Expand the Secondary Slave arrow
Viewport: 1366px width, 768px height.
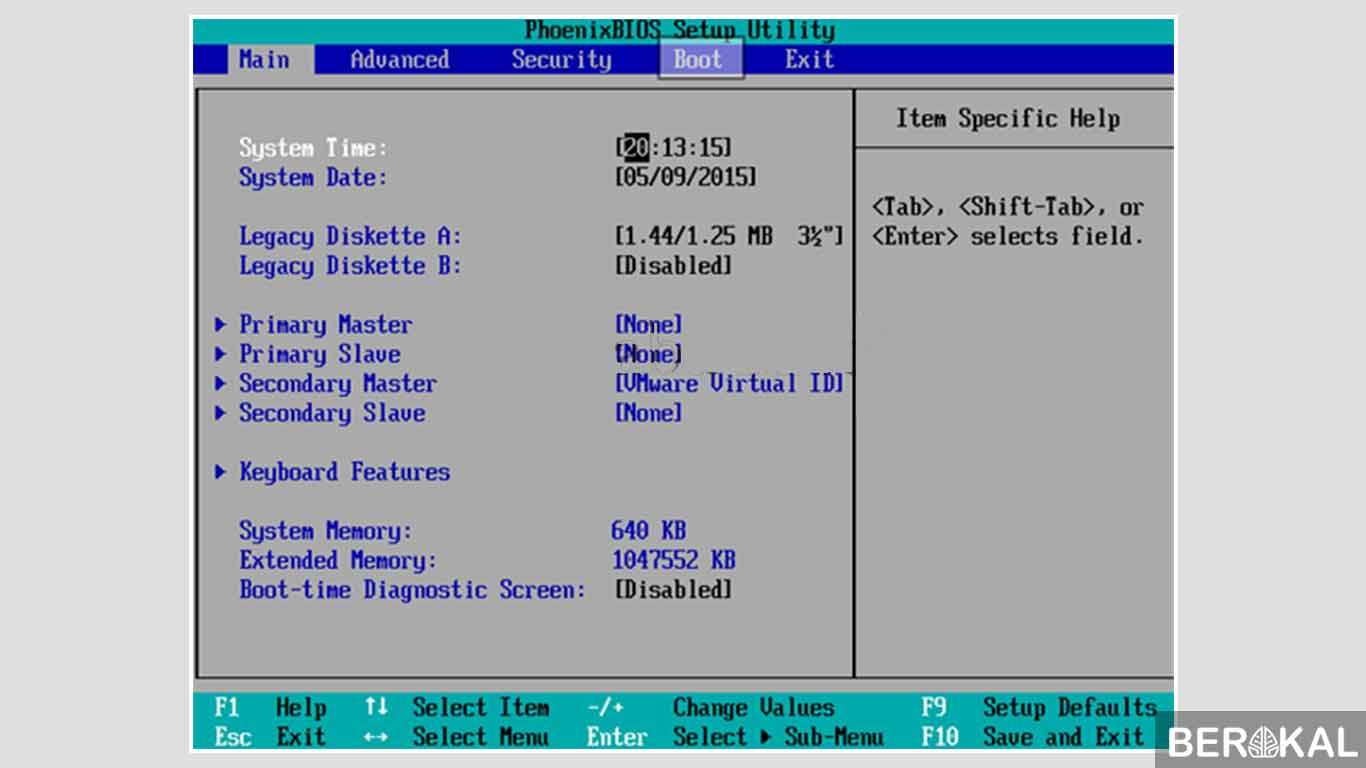pyautogui.click(x=221, y=413)
